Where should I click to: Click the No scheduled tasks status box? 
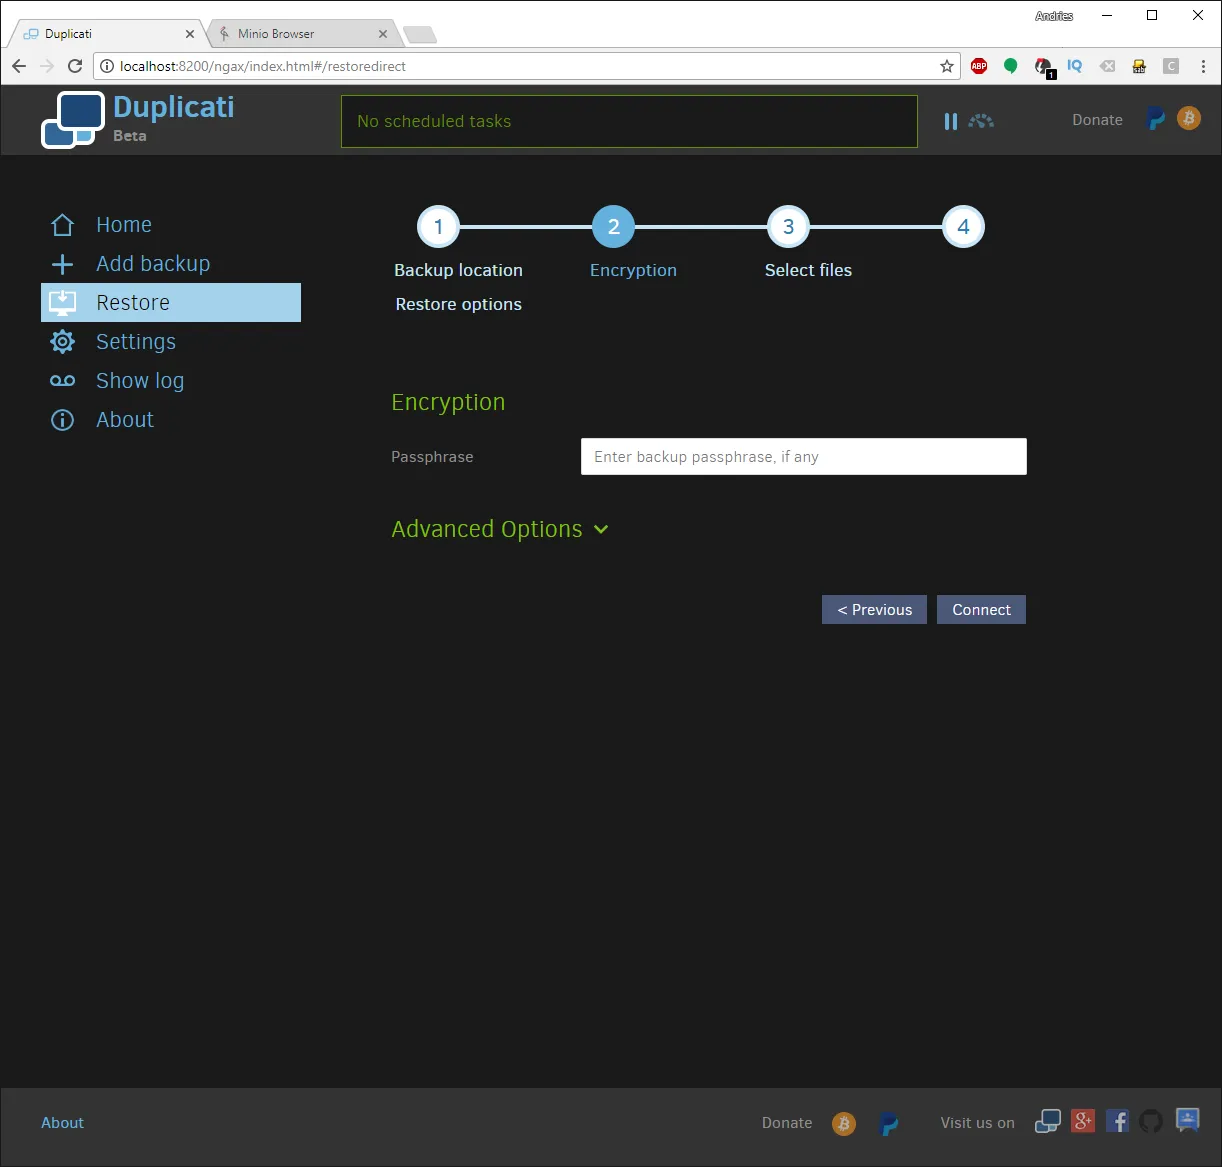[x=629, y=121]
